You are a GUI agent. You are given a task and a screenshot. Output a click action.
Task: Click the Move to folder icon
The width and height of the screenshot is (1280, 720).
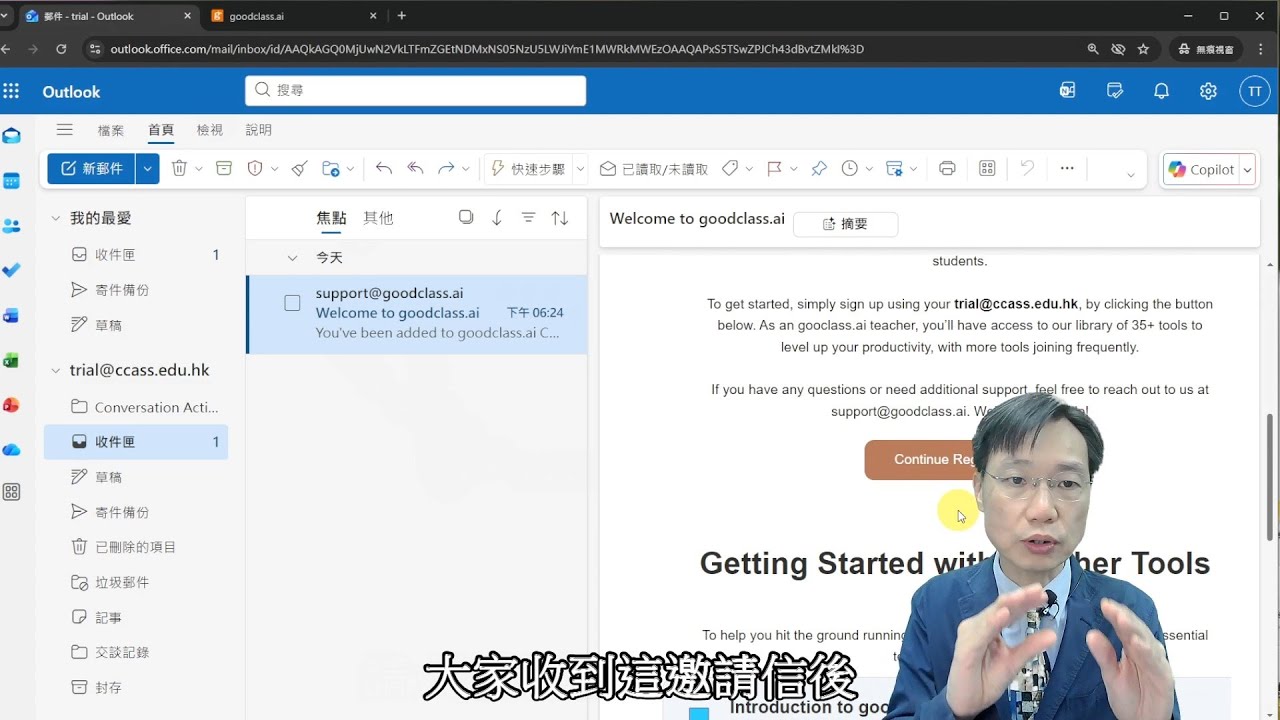click(330, 169)
